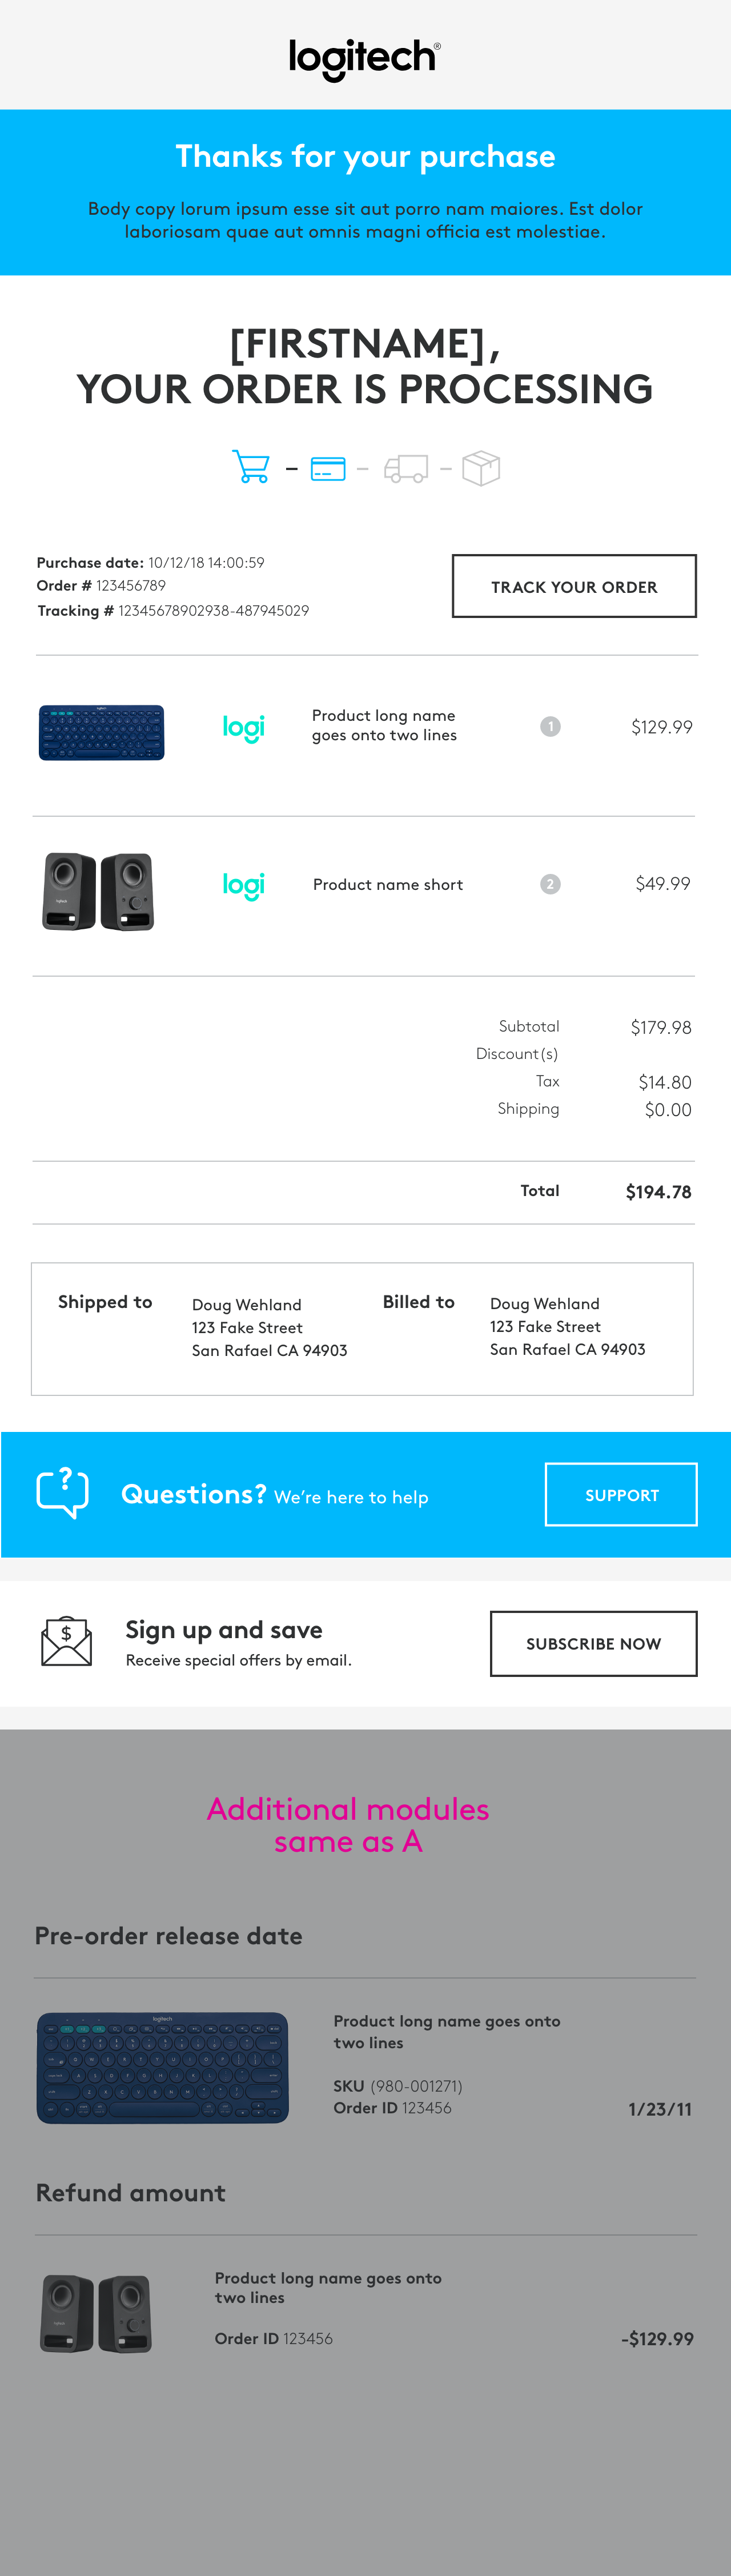Click the shopping cart progress icon
This screenshot has height=2576, width=731.
tap(250, 467)
